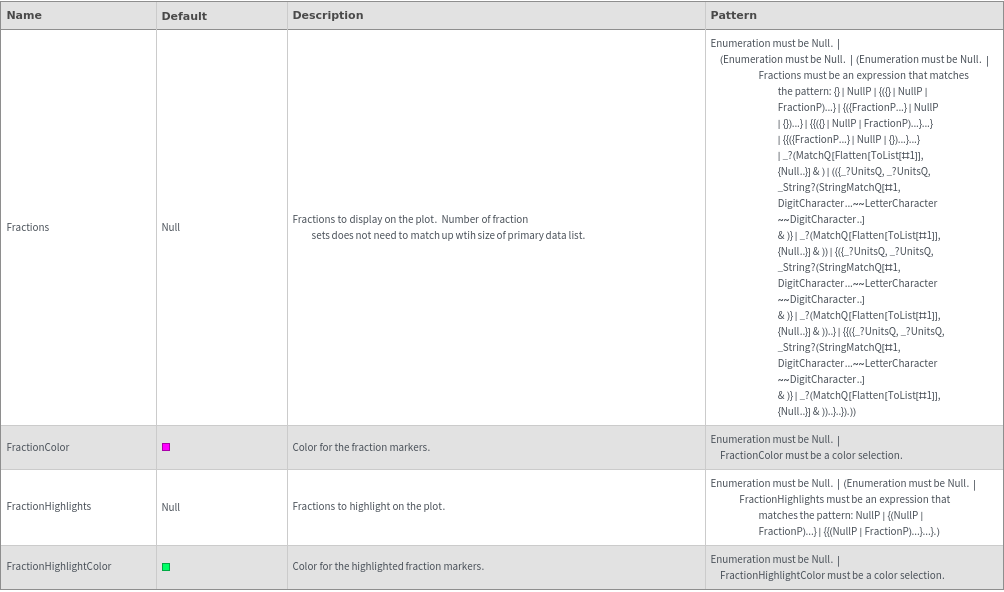Select 'Color for the fraction markers' description
This screenshot has width=1004, height=592.
(361, 447)
